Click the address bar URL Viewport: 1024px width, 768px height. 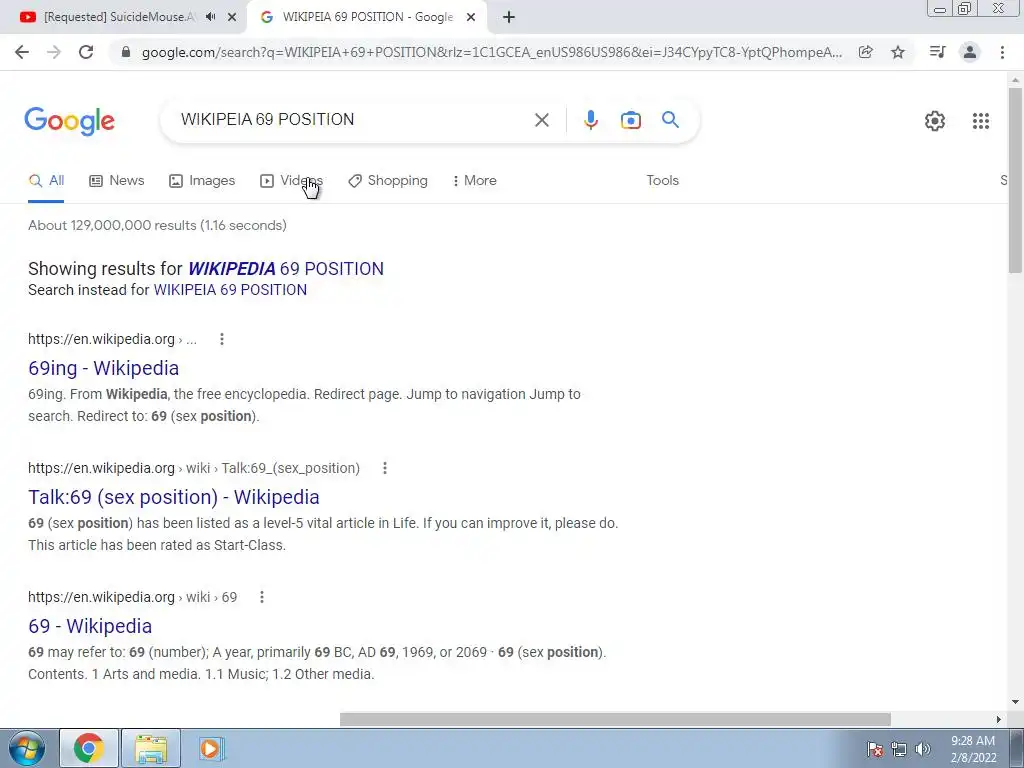(x=492, y=52)
